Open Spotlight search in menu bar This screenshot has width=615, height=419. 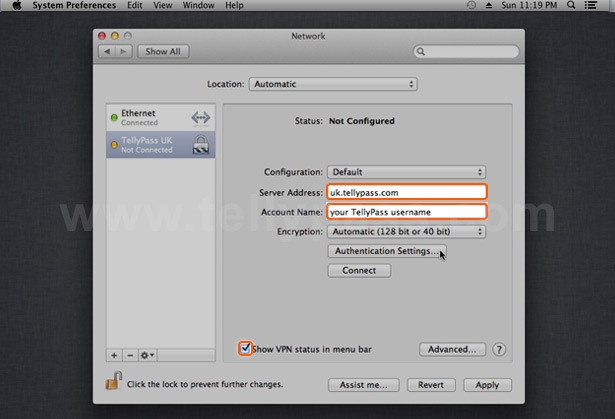coord(571,5)
